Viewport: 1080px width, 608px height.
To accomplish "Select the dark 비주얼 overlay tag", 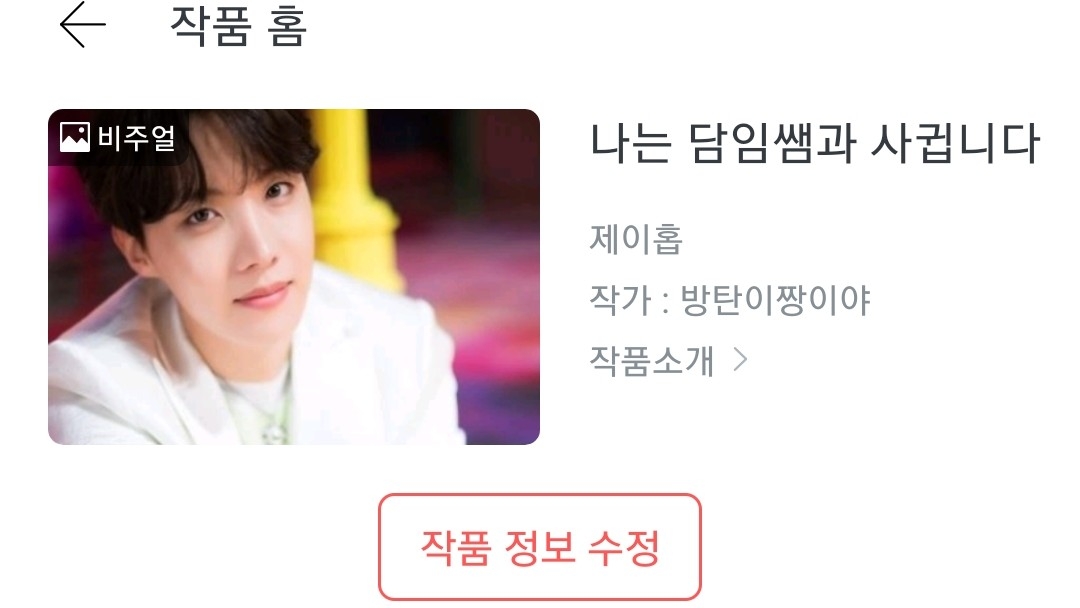I will coord(118,138).
